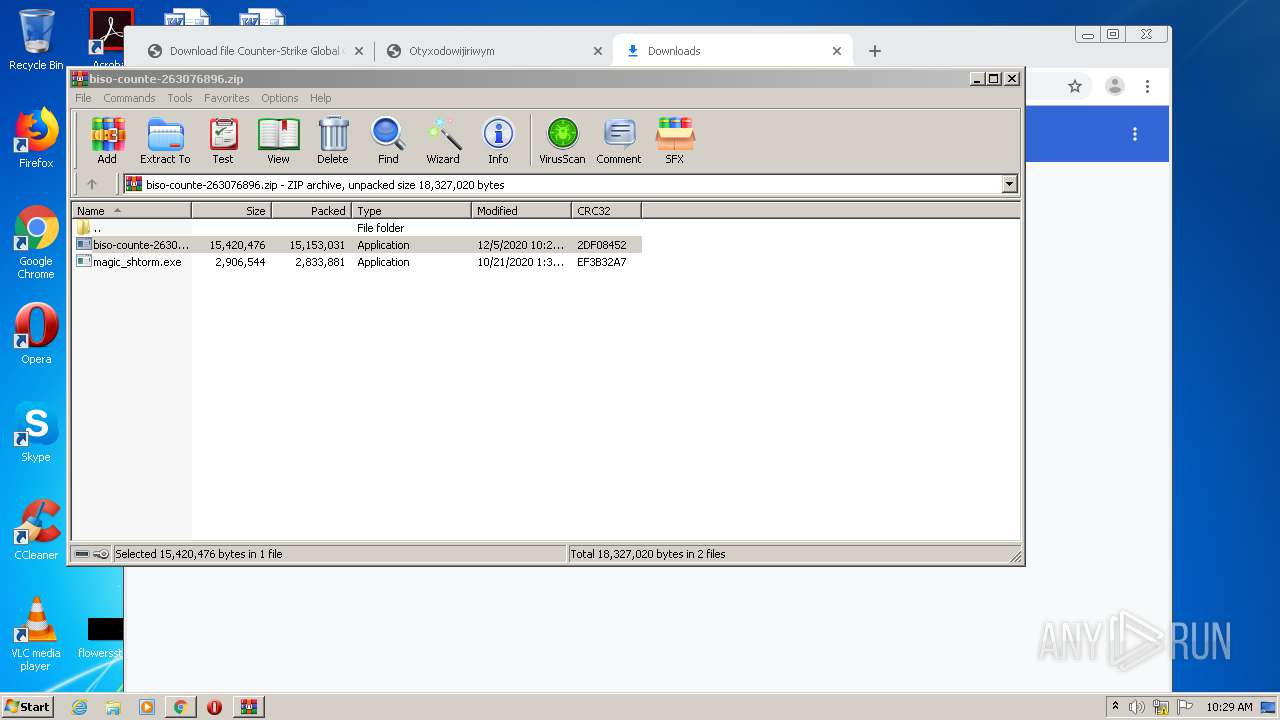This screenshot has width=1280, height=720.
Task: Sort the list by the CRC32 column header
Action: pyautogui.click(x=606, y=210)
